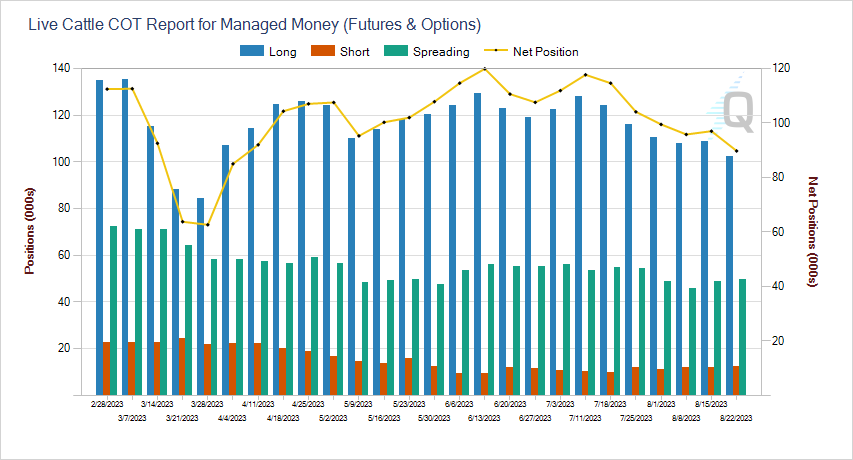
Task: Click the Net Positions (000s) right axis title
Action: (x=813, y=232)
